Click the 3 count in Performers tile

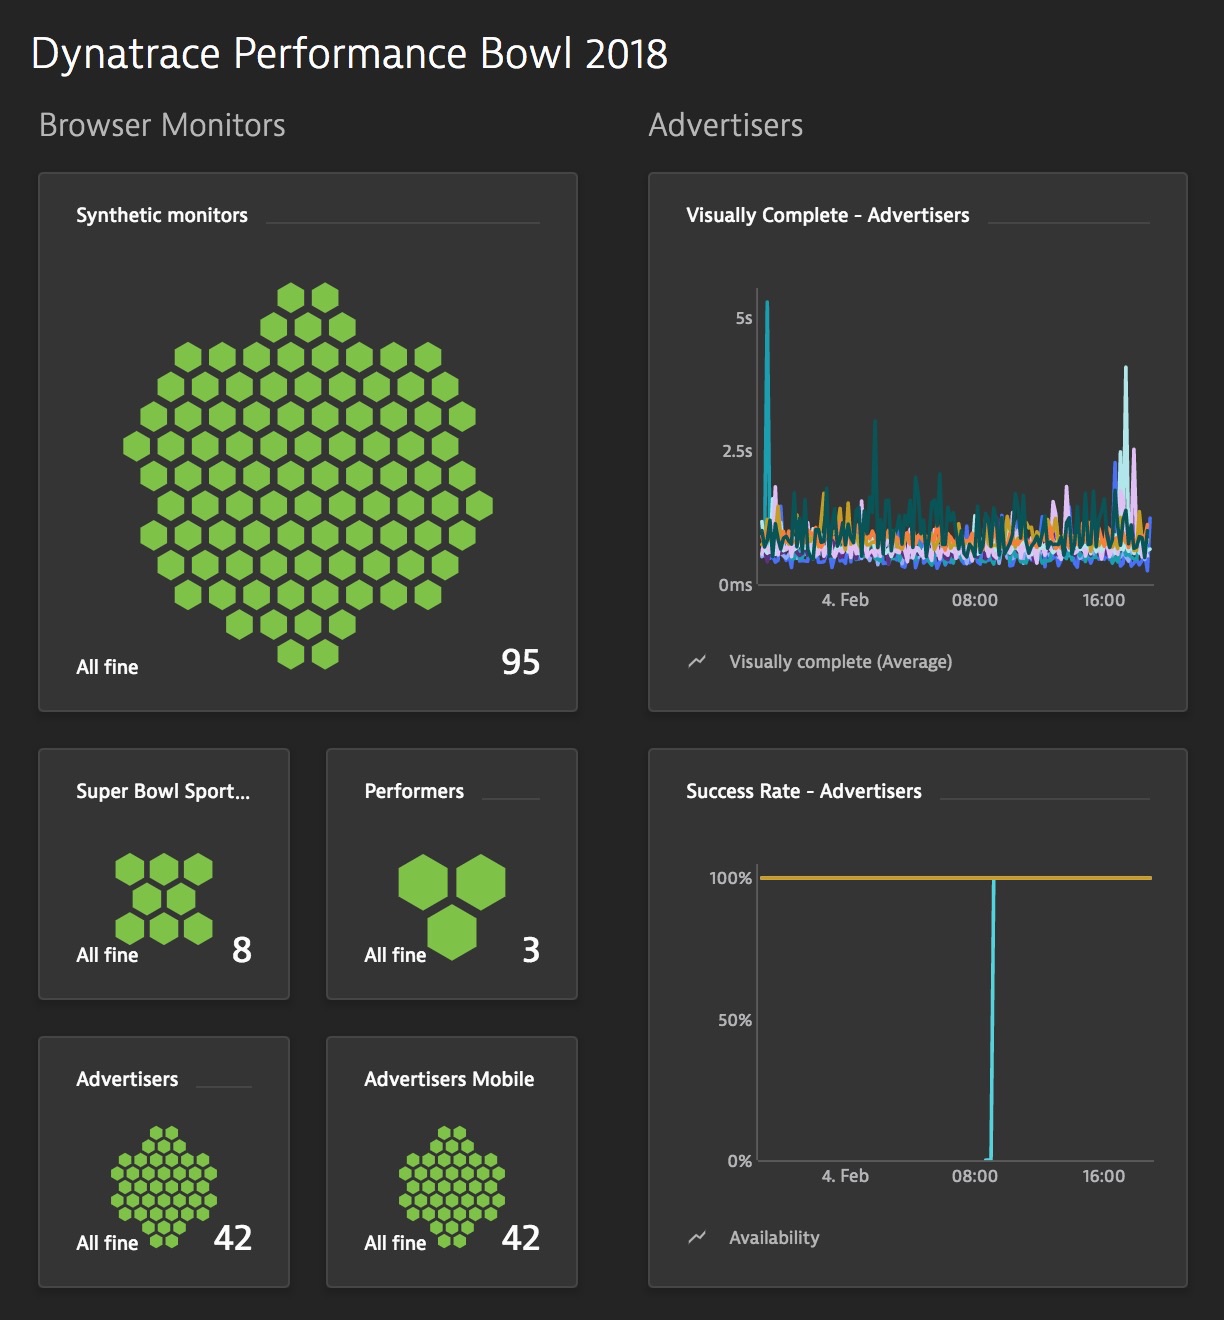pyautogui.click(x=531, y=950)
